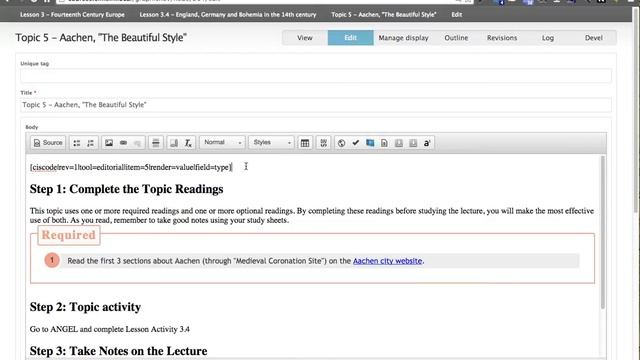This screenshot has width=640, height=360.
Task: Go to Lesson 3 – Fourteenth Century Europe breadcrumb
Action: point(72,14)
